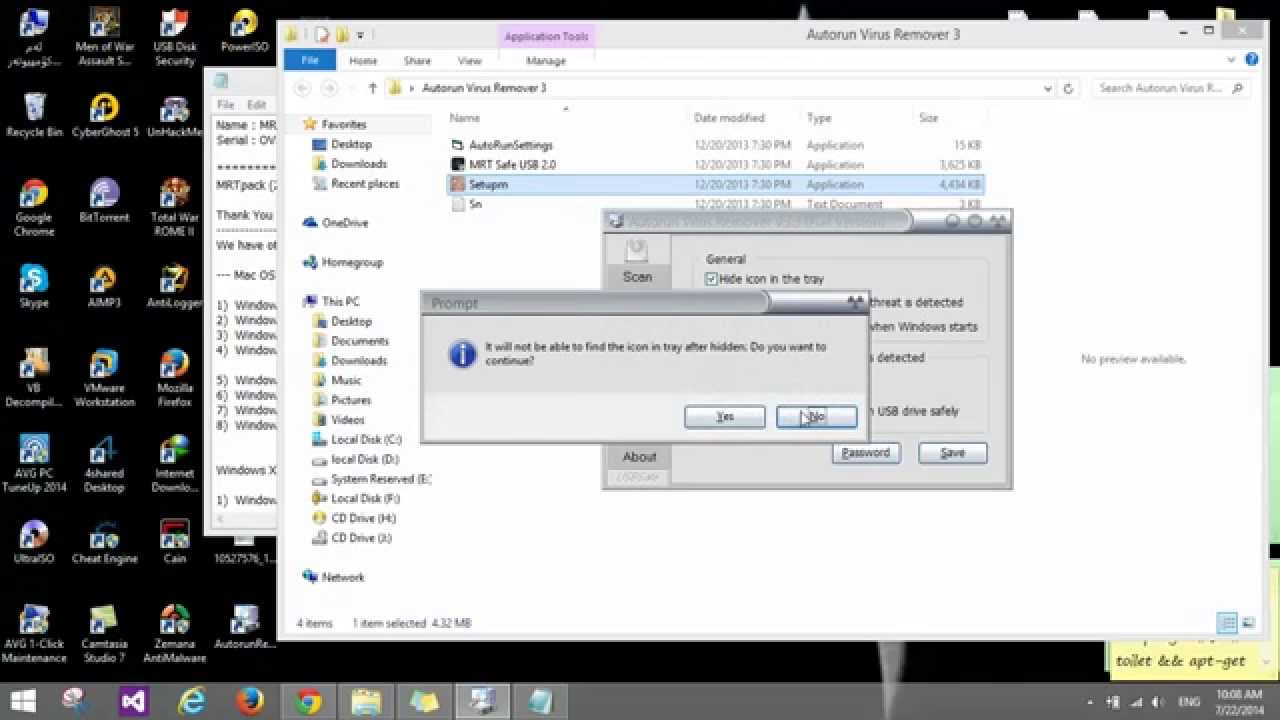Open File Explorer taskbar icon

tap(366, 701)
